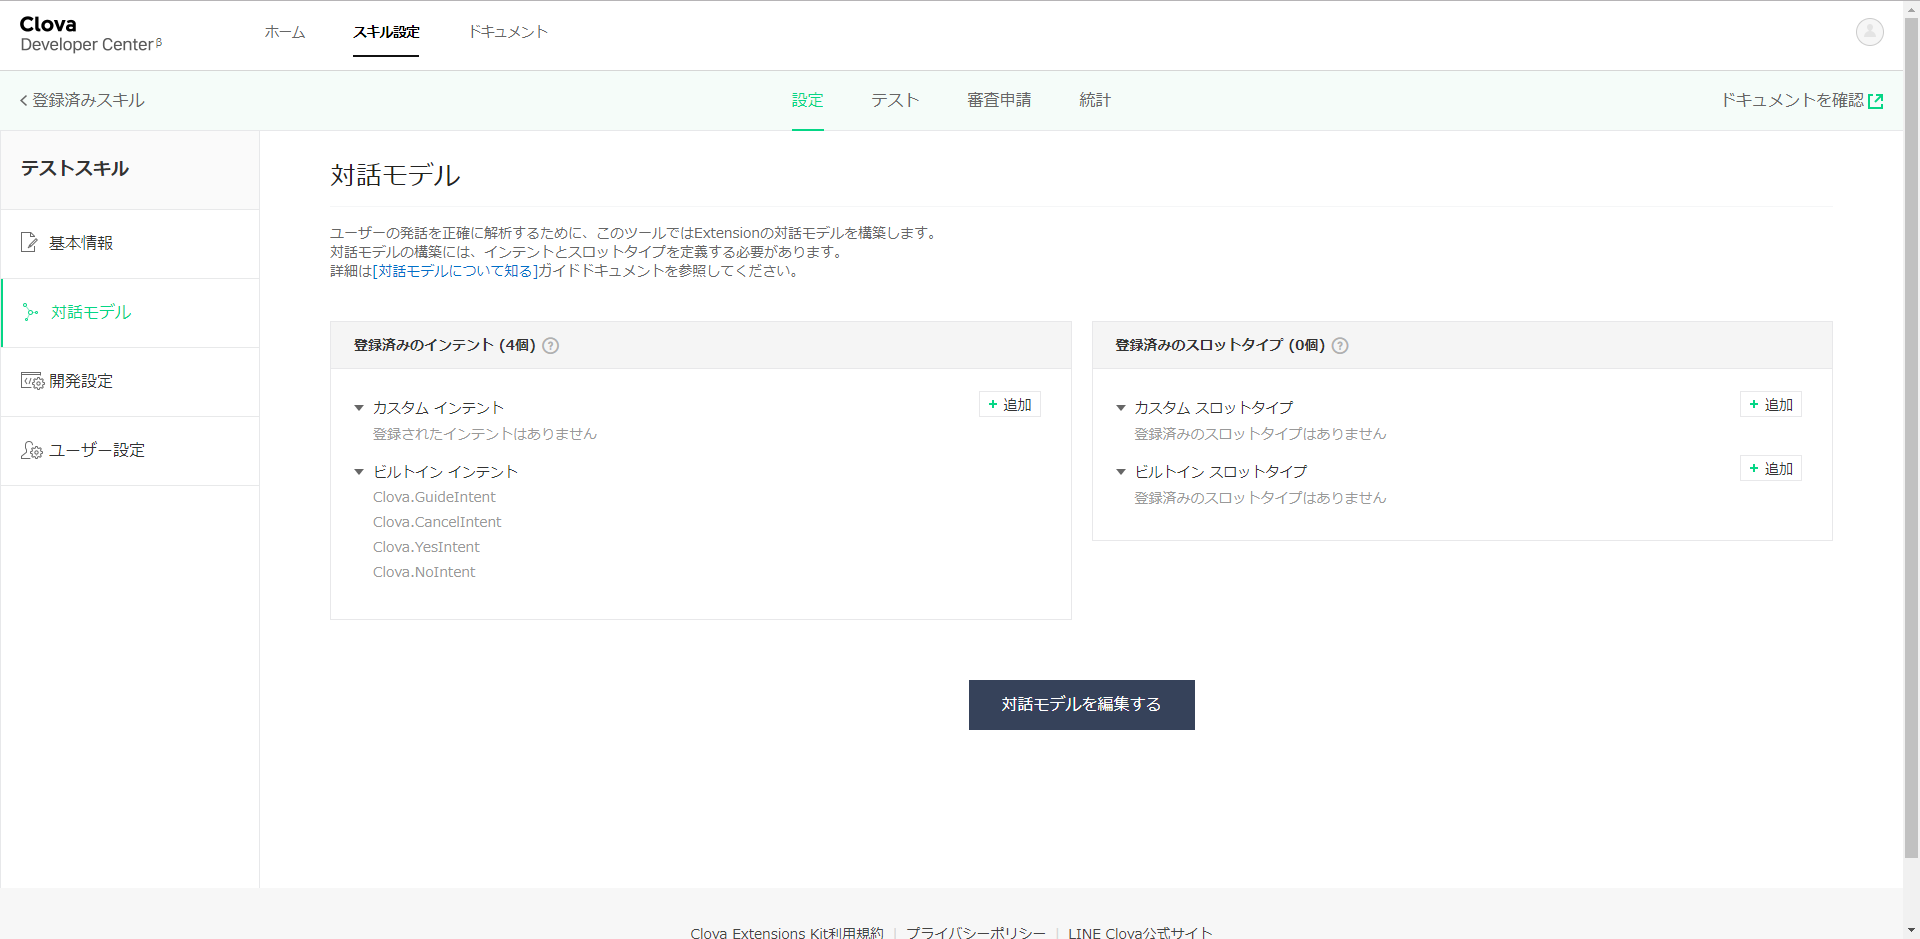Click the 基本情報 edit icon in sidebar
Viewport: 1920px width, 939px height.
[30, 243]
